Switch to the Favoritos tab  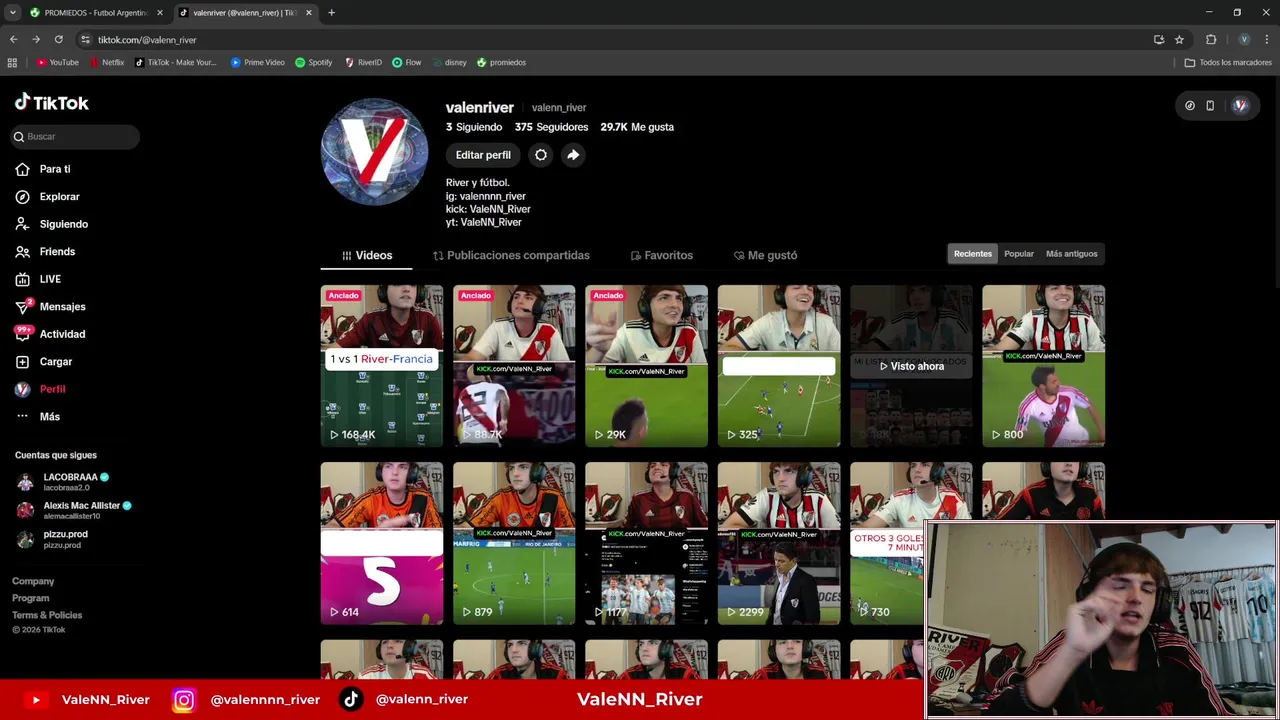pyautogui.click(x=662, y=256)
